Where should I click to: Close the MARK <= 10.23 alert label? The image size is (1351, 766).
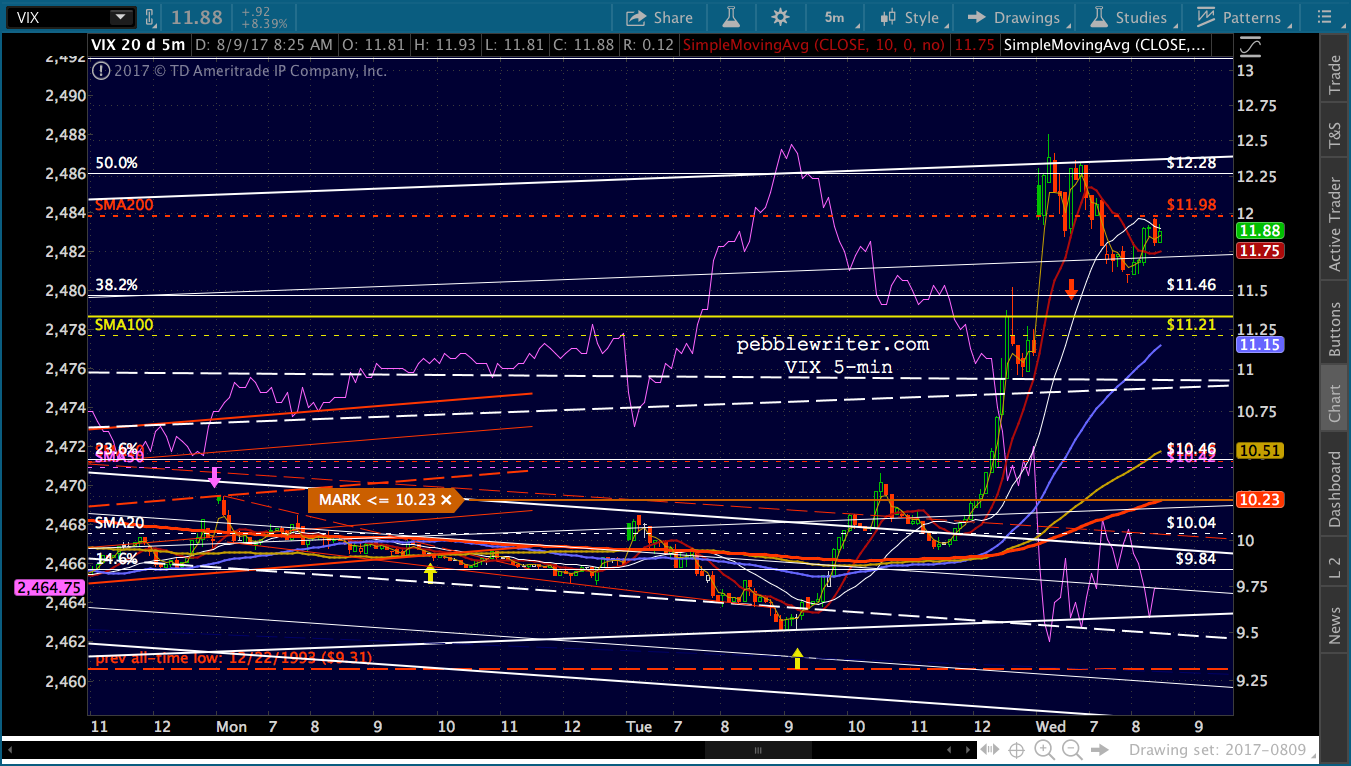(x=446, y=500)
